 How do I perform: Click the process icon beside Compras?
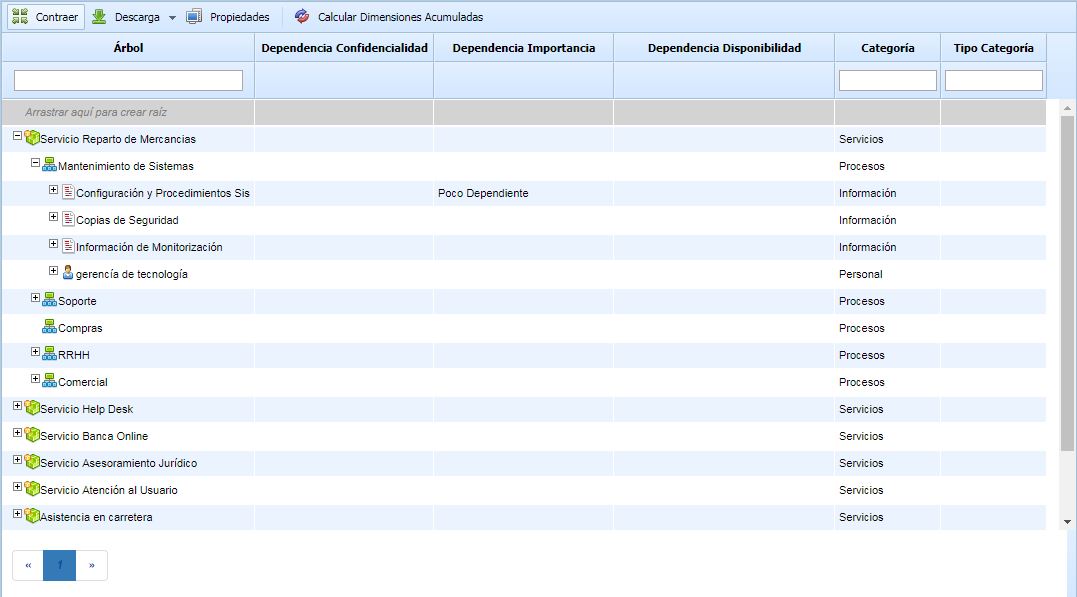(x=50, y=327)
